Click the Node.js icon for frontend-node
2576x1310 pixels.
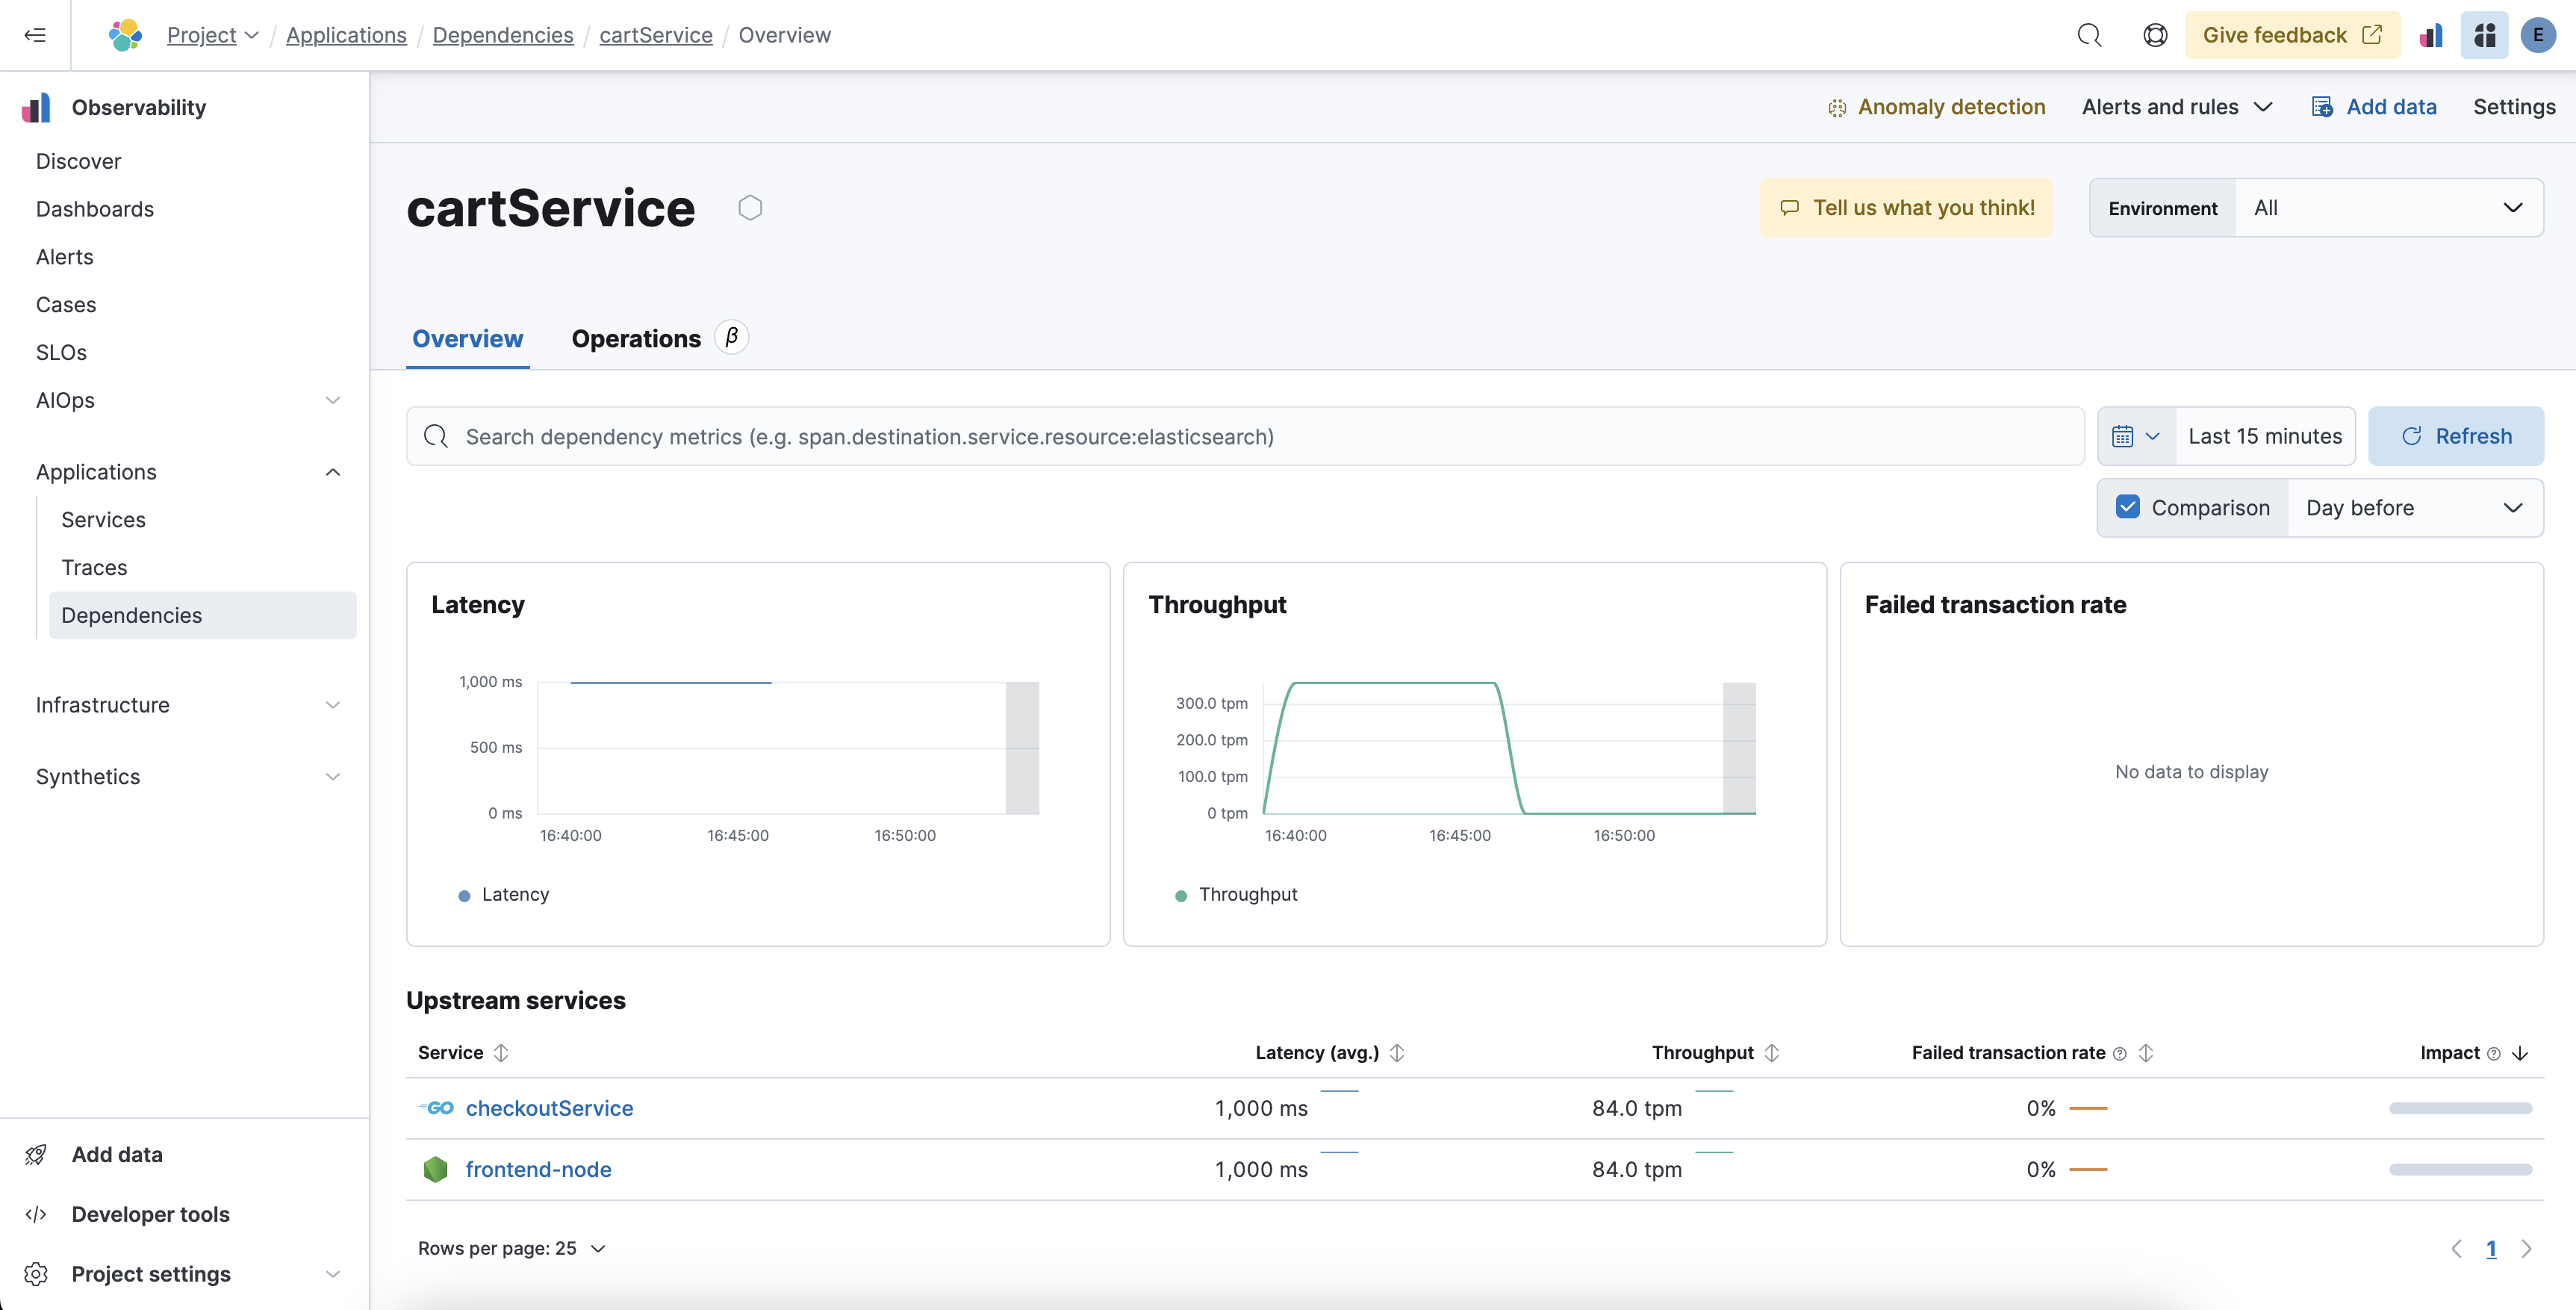tap(436, 1169)
